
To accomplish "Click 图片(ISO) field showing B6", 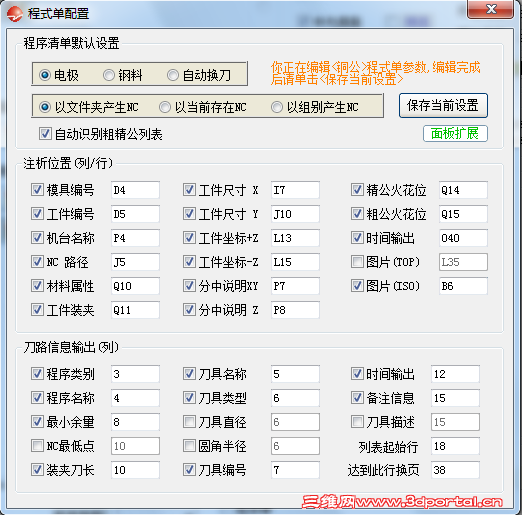I will tap(463, 286).
